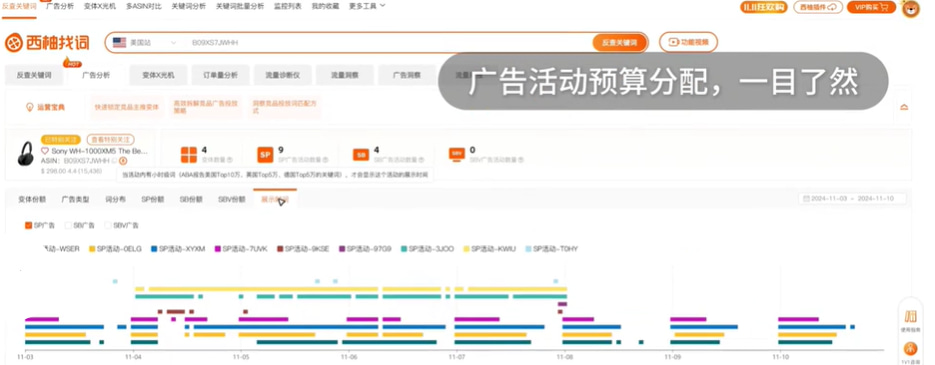Click the 高效拆解竞品广告投放策略 tip link
Viewport: 935px width, 365px height.
[205, 107]
